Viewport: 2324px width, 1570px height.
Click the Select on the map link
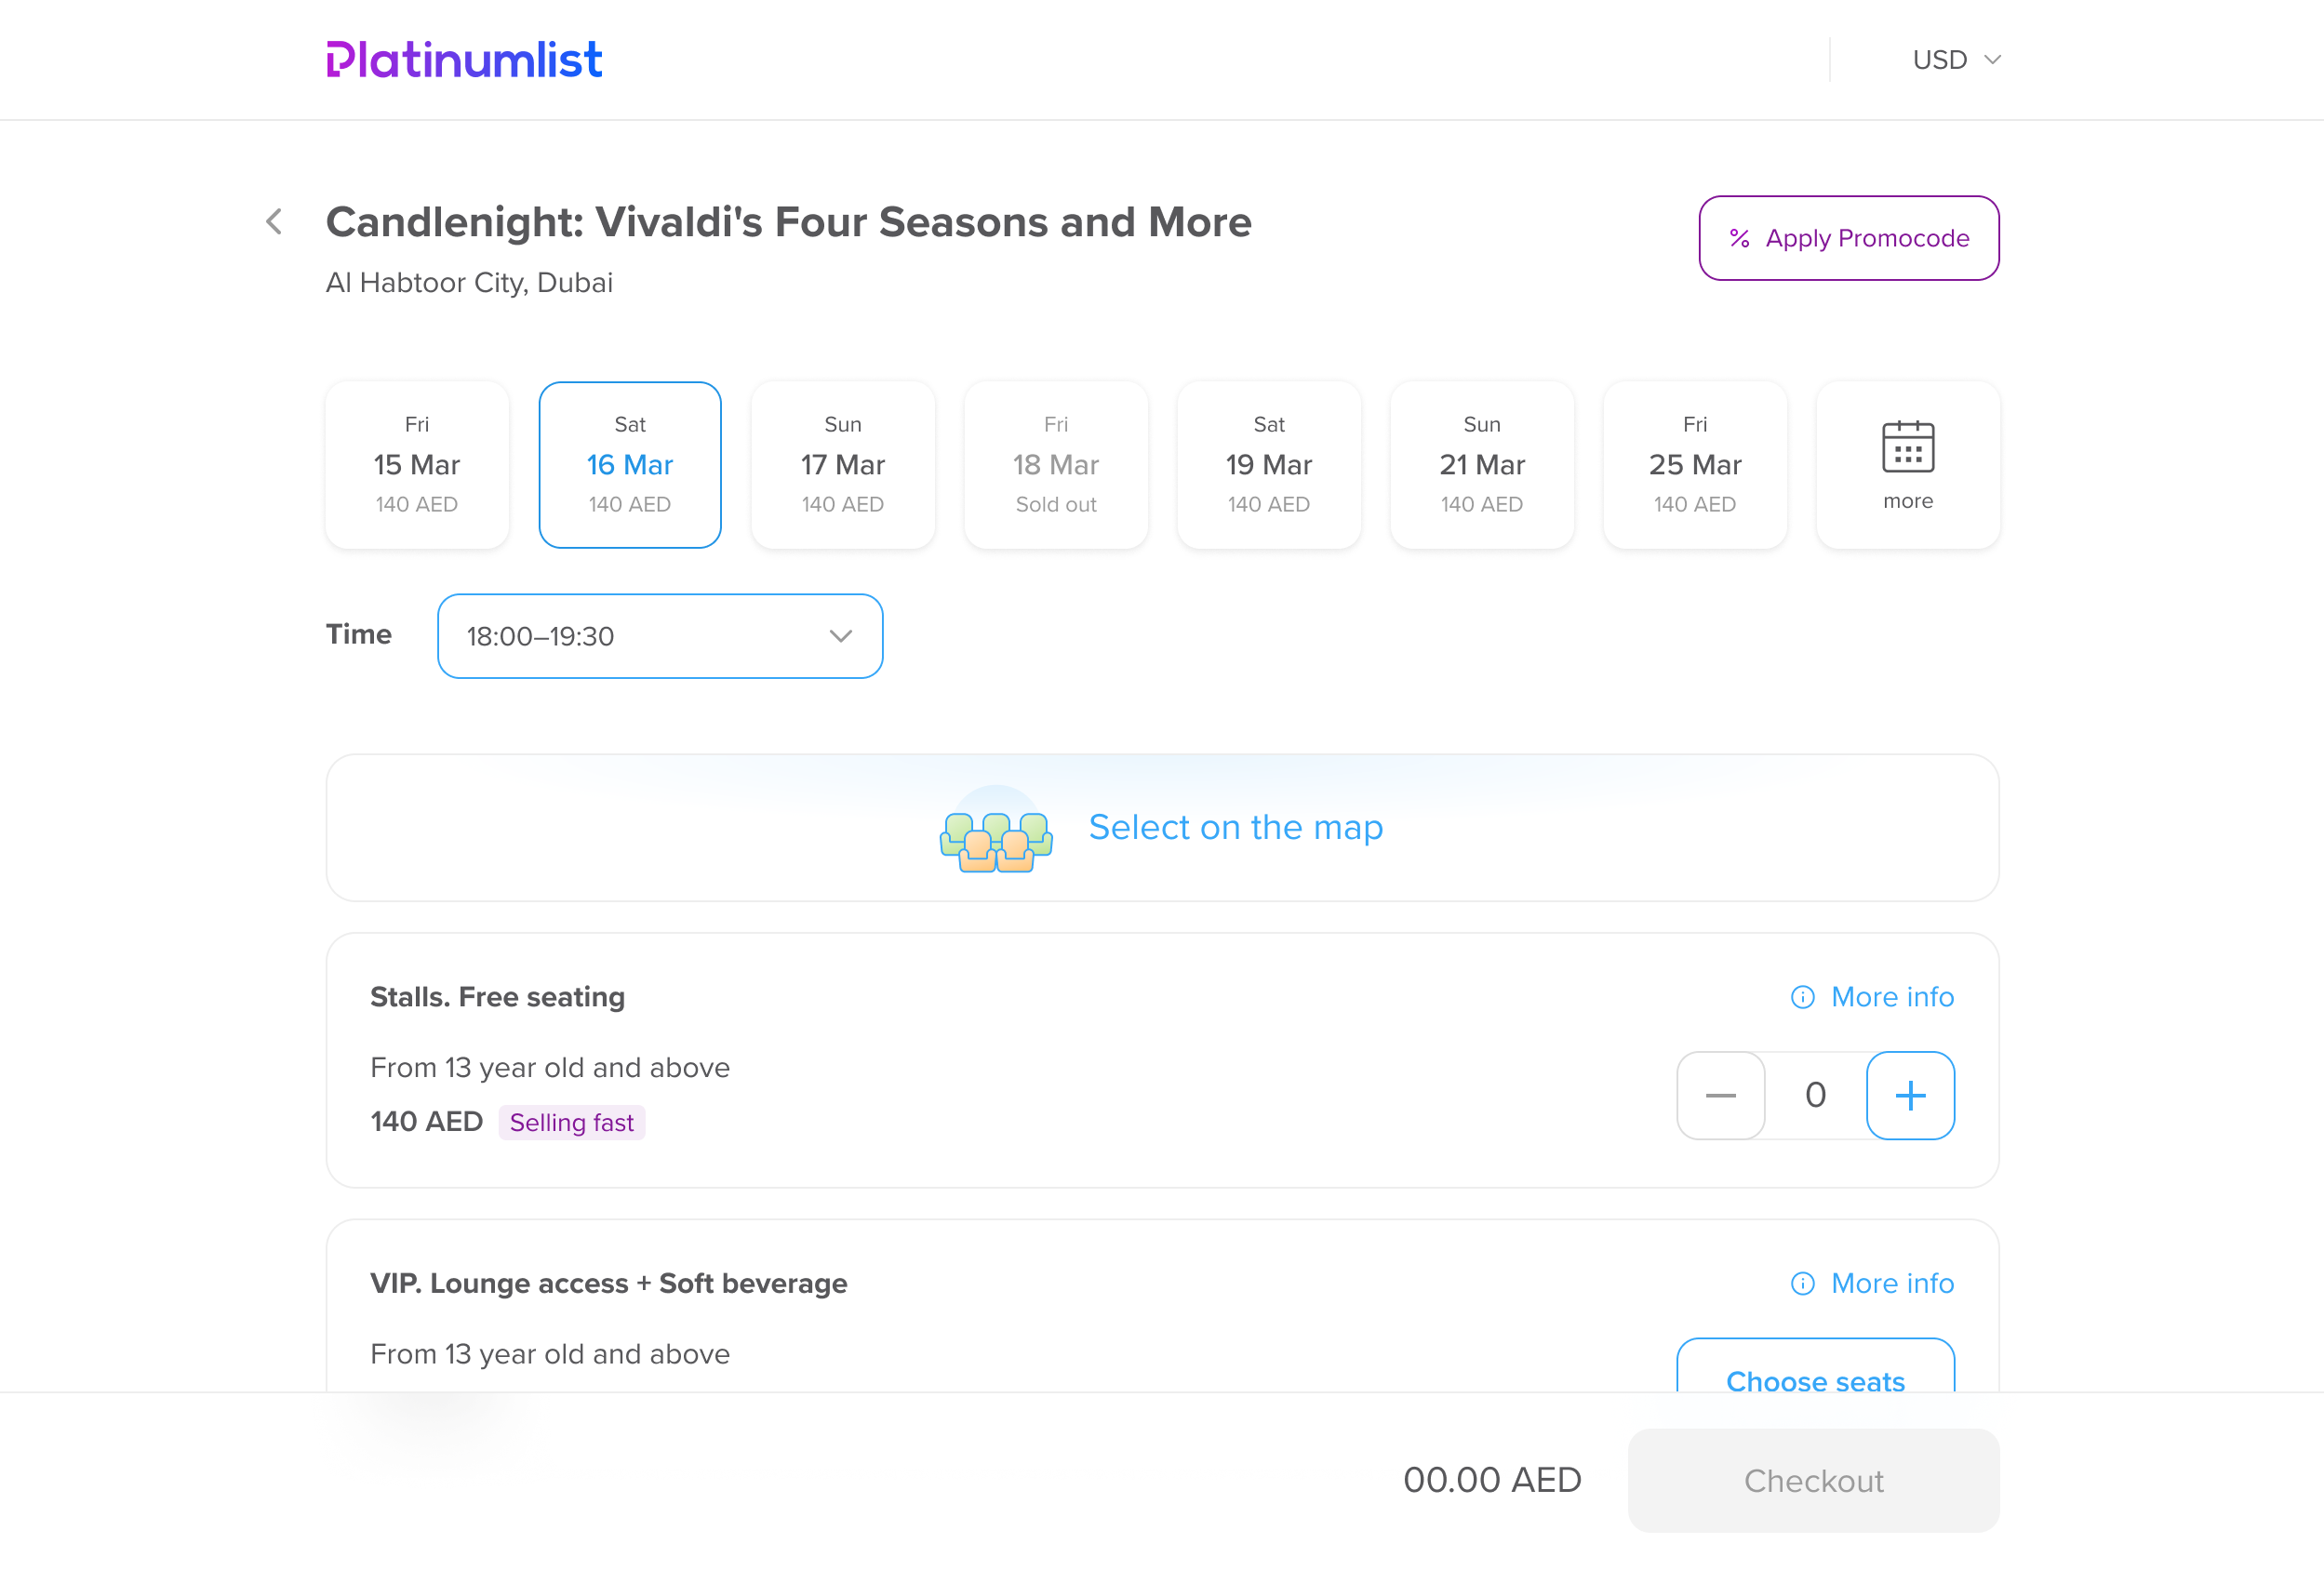(x=1235, y=828)
